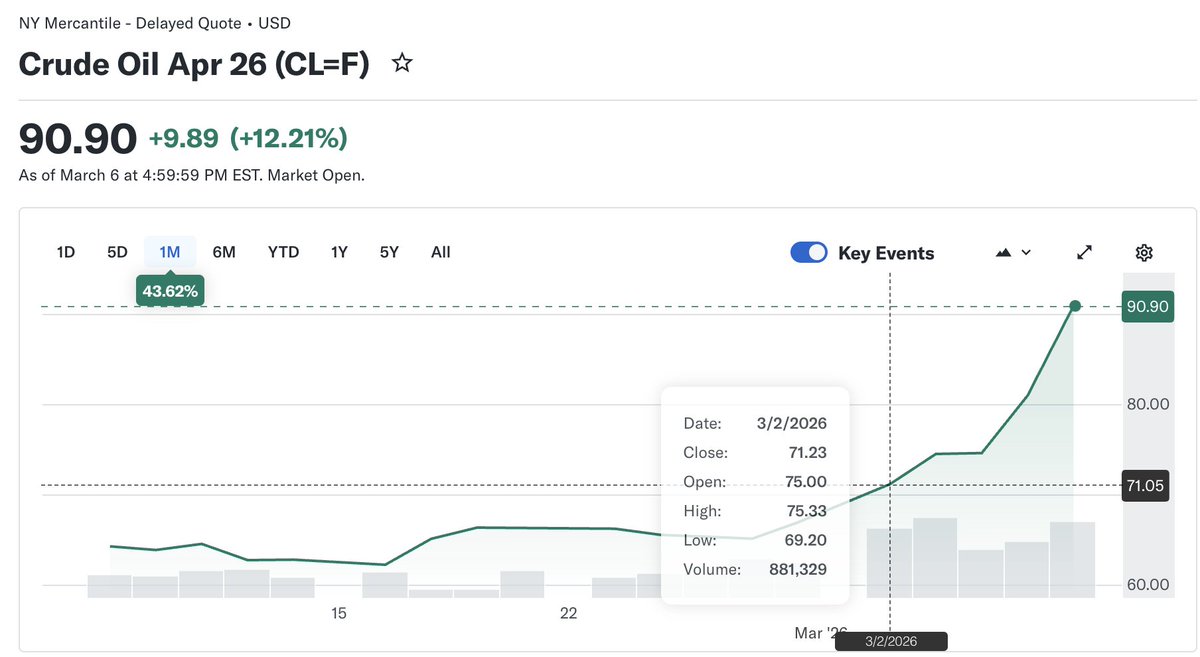
Task: Click the tallest volume bar
Action: point(935,557)
